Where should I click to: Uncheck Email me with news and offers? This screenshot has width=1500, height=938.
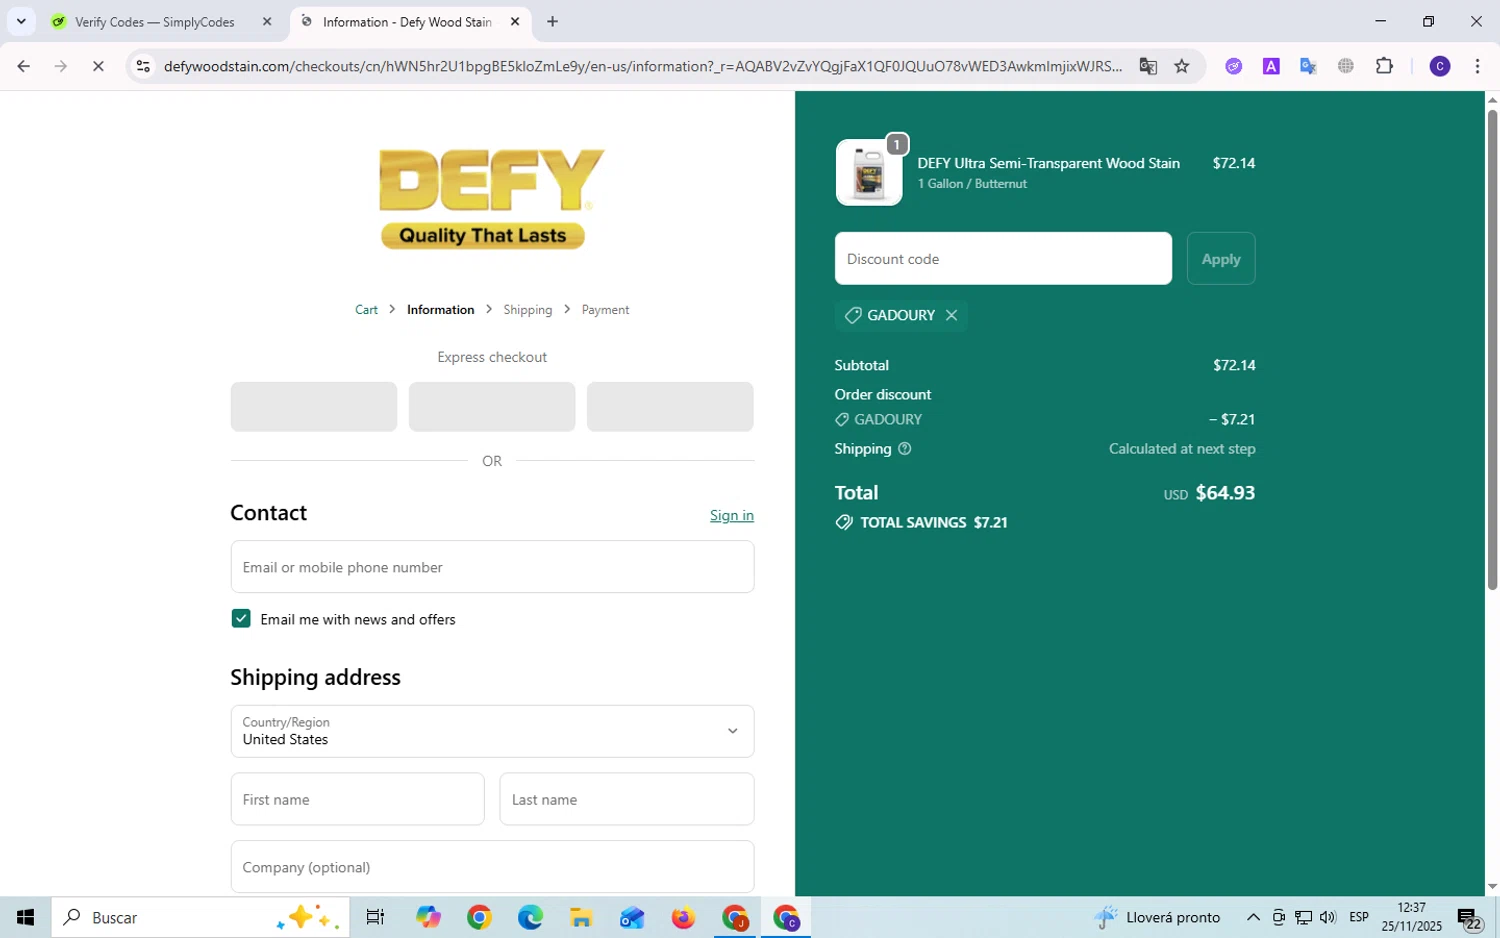(241, 619)
